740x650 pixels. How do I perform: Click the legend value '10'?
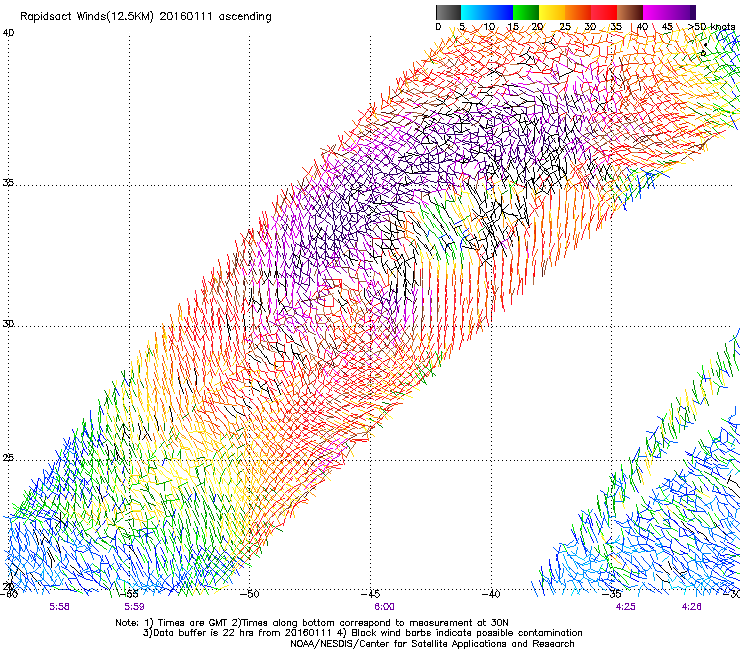[489, 26]
